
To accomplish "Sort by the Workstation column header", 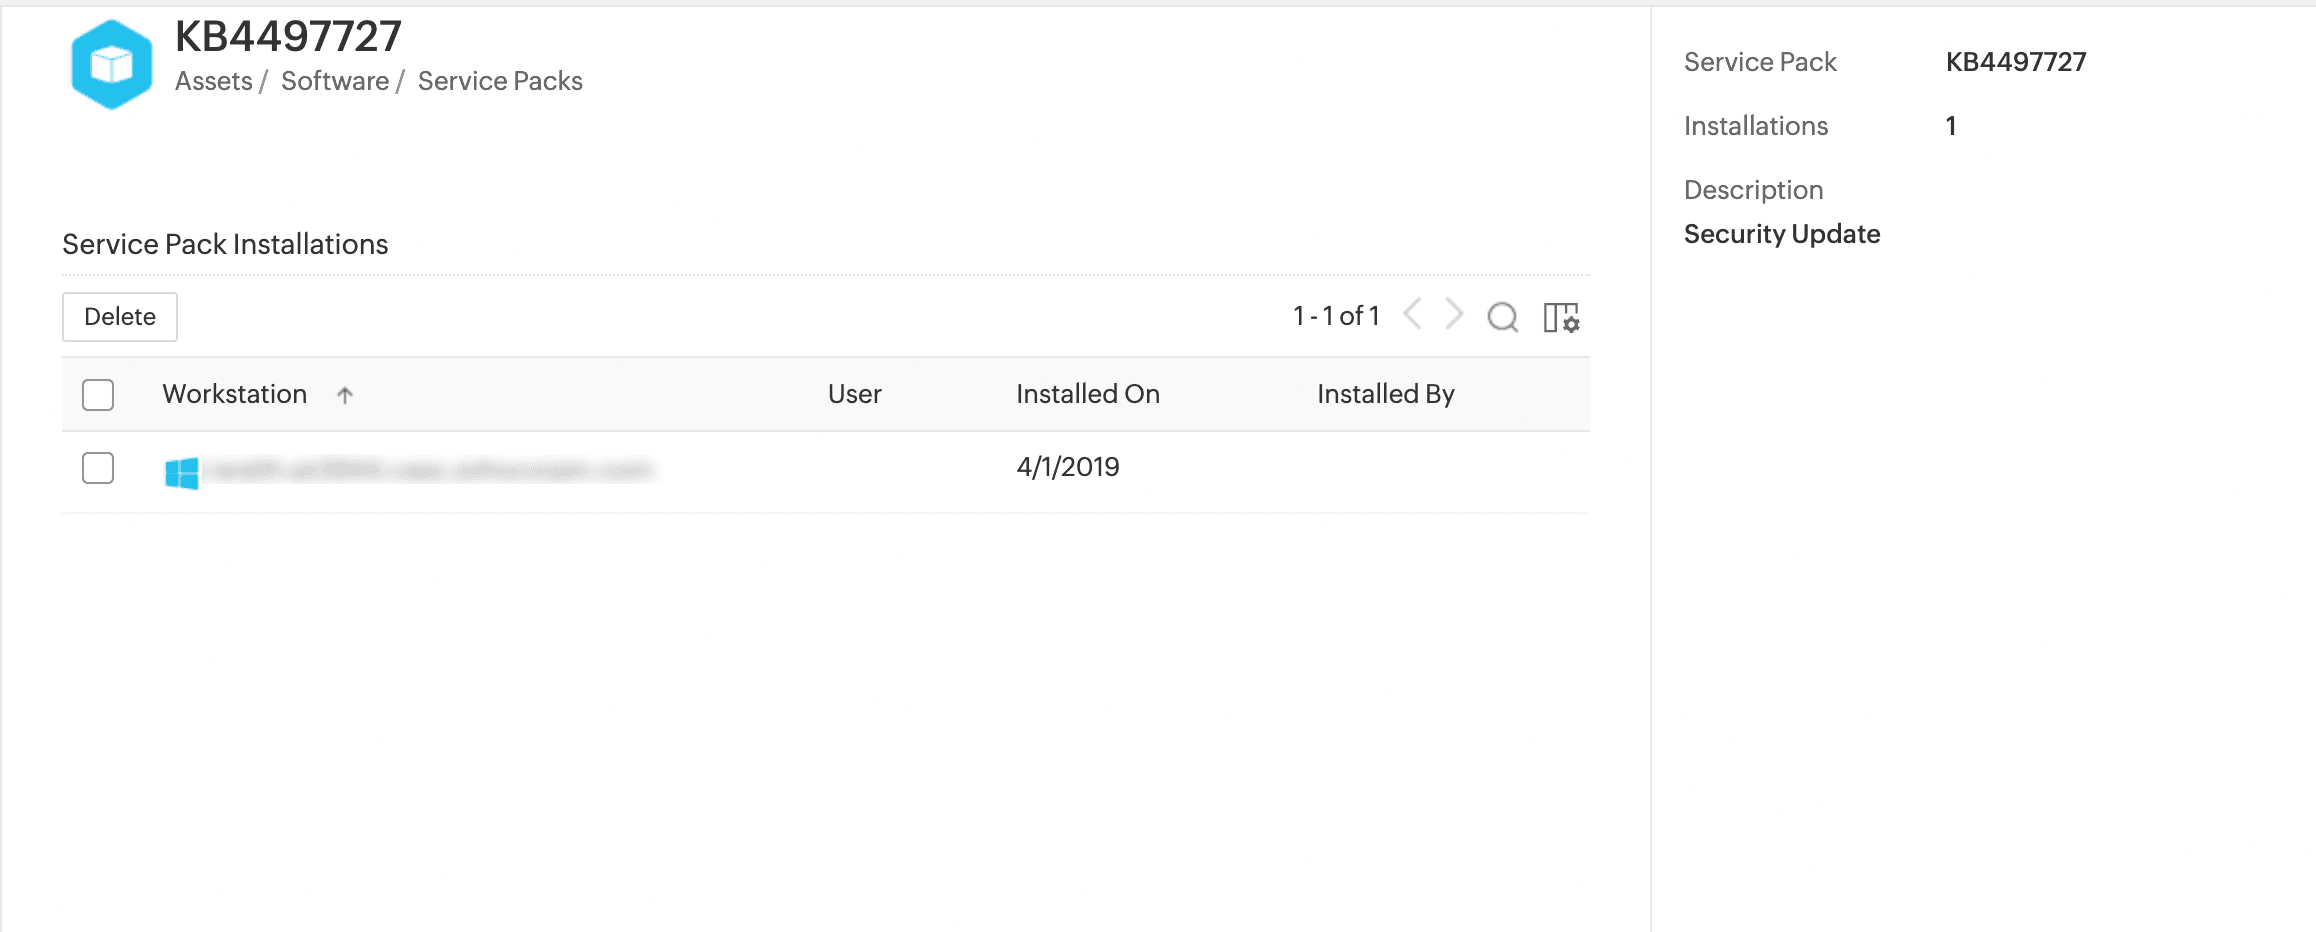I will [x=234, y=394].
